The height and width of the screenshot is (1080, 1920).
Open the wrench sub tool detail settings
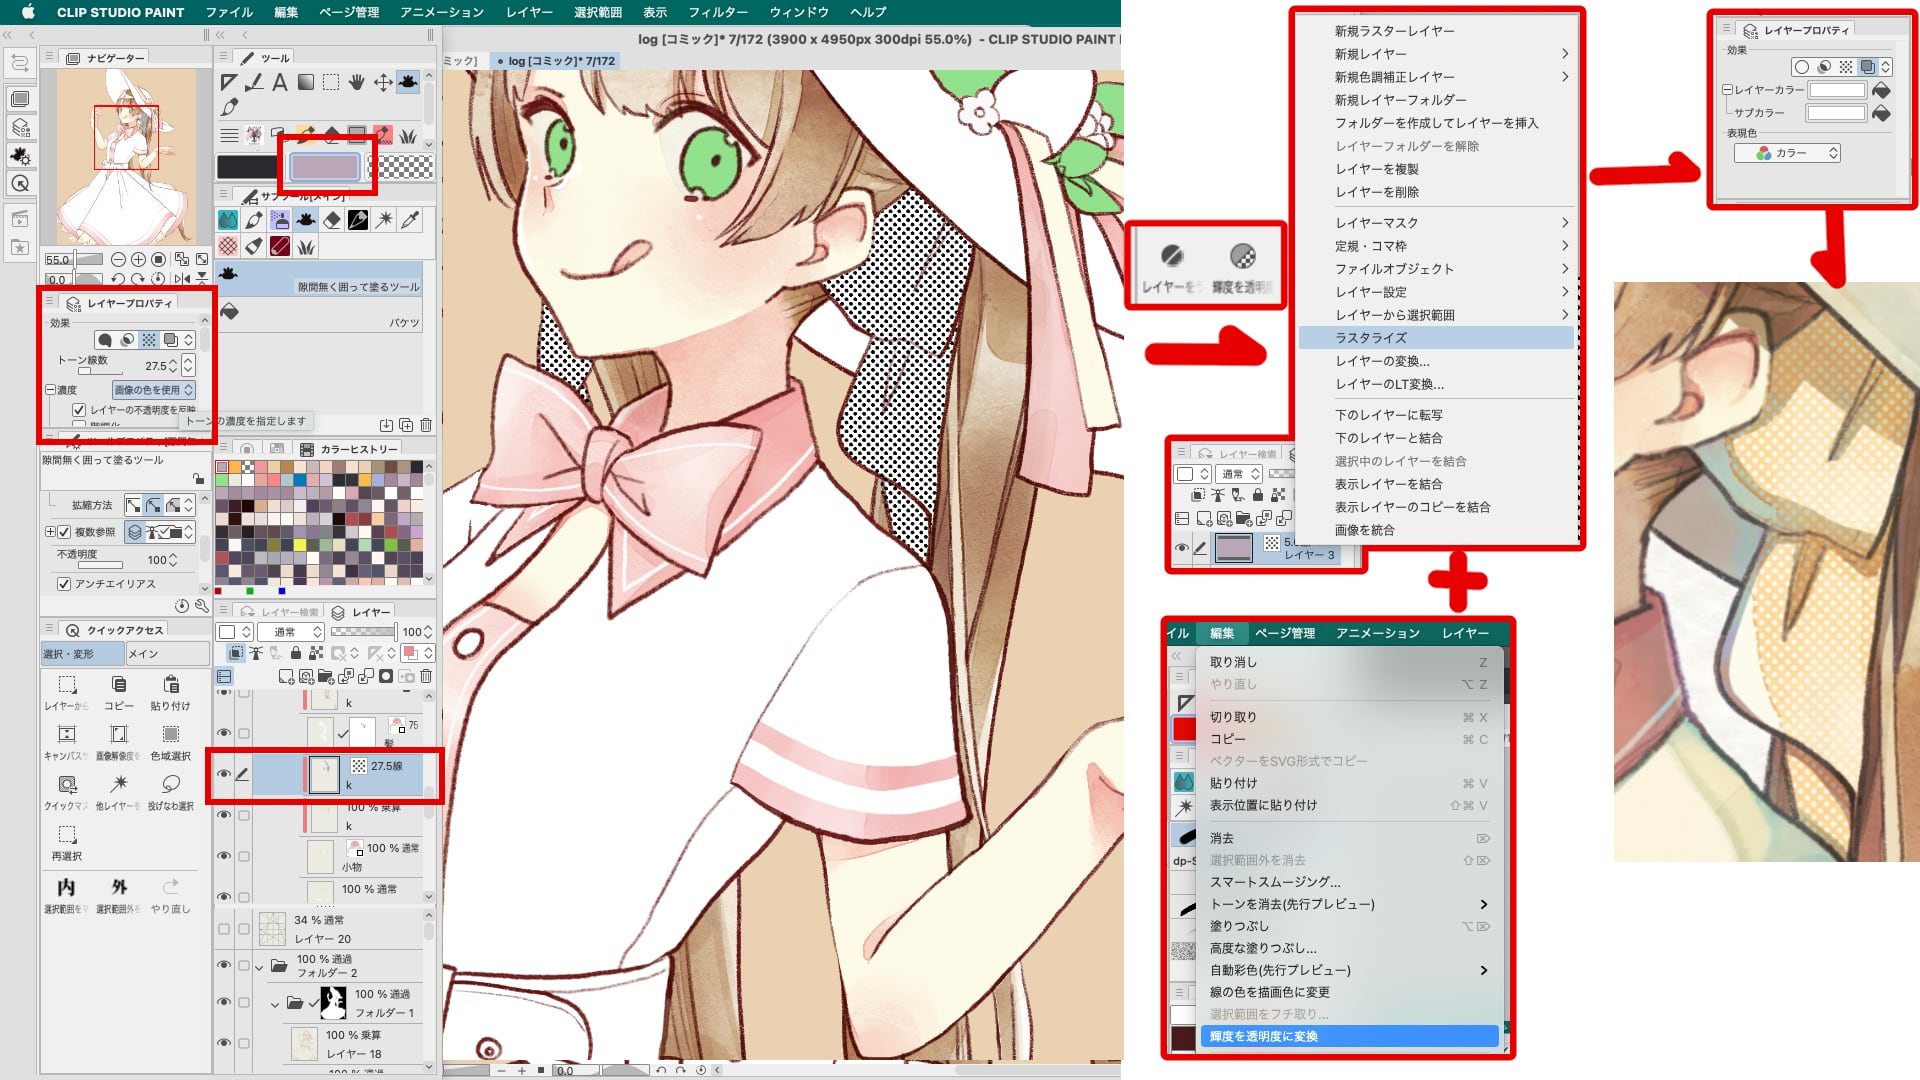[x=202, y=606]
